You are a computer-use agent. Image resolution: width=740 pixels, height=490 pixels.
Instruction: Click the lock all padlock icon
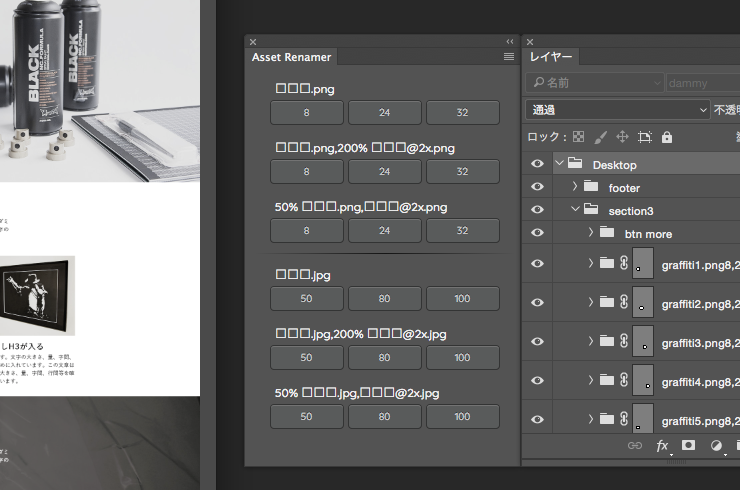pos(667,137)
